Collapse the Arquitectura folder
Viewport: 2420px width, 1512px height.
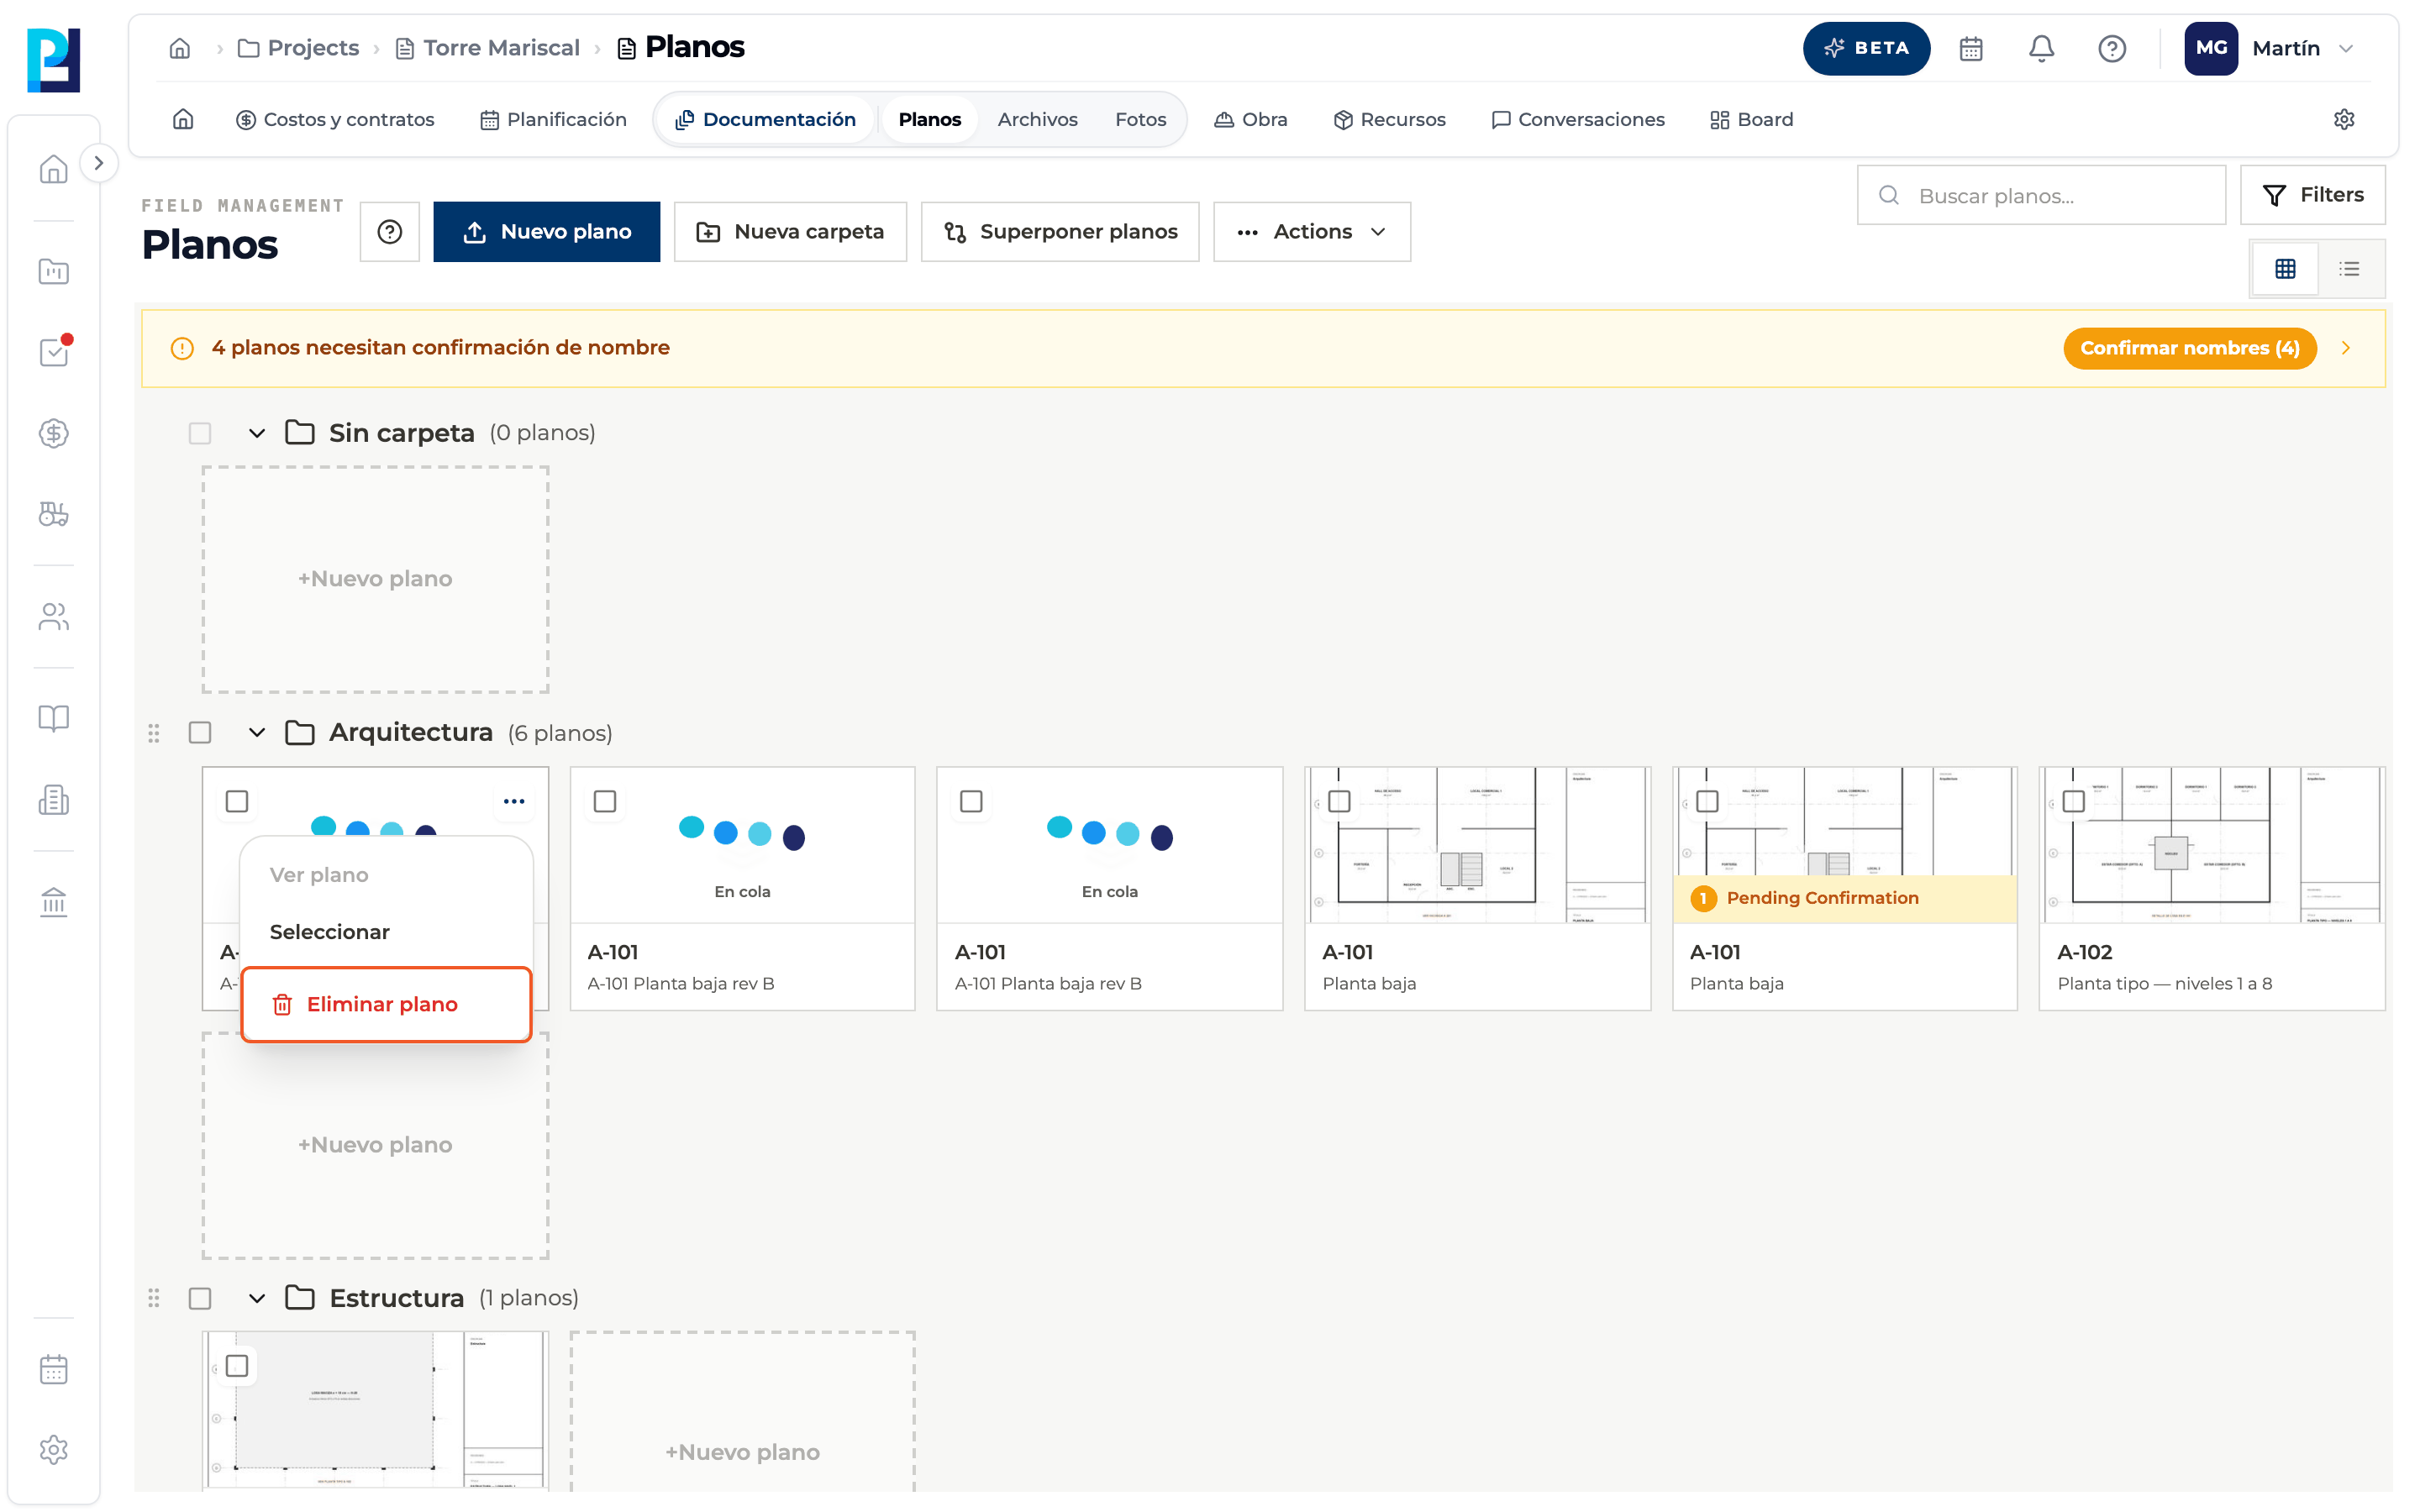click(257, 733)
